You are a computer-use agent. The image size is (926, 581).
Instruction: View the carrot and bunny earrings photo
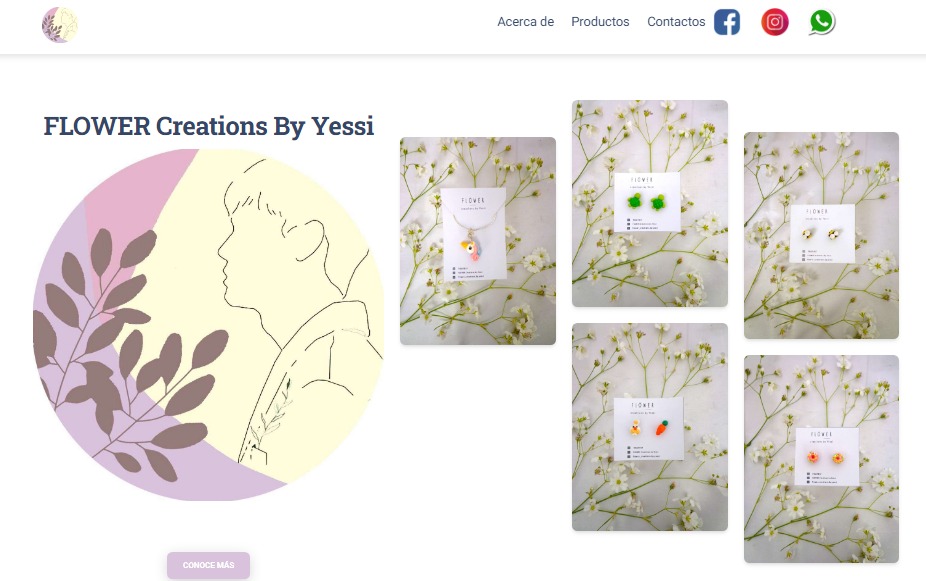650,427
